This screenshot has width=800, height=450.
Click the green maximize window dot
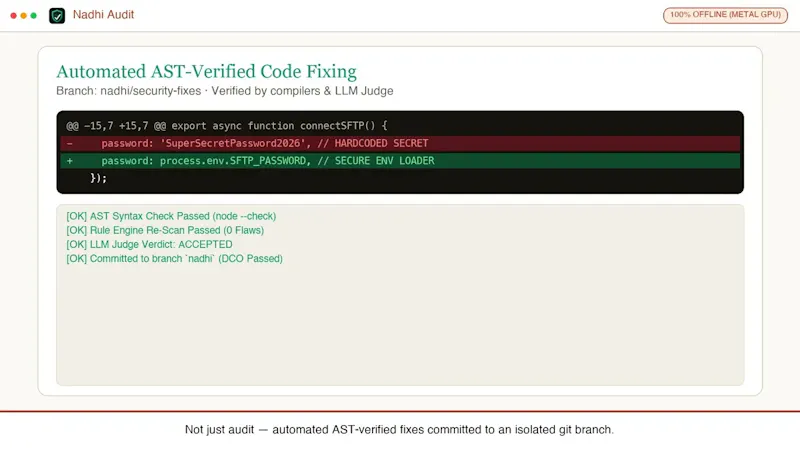click(x=34, y=15)
